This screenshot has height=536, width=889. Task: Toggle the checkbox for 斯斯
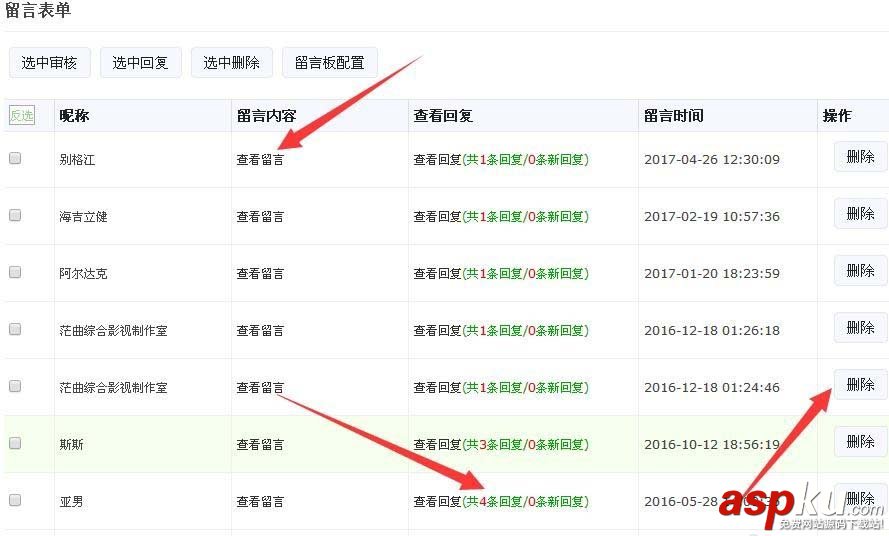(15, 443)
